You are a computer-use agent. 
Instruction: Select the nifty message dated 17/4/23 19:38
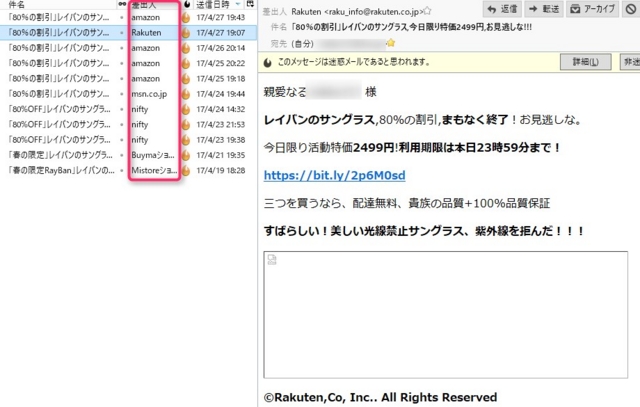pos(128,140)
